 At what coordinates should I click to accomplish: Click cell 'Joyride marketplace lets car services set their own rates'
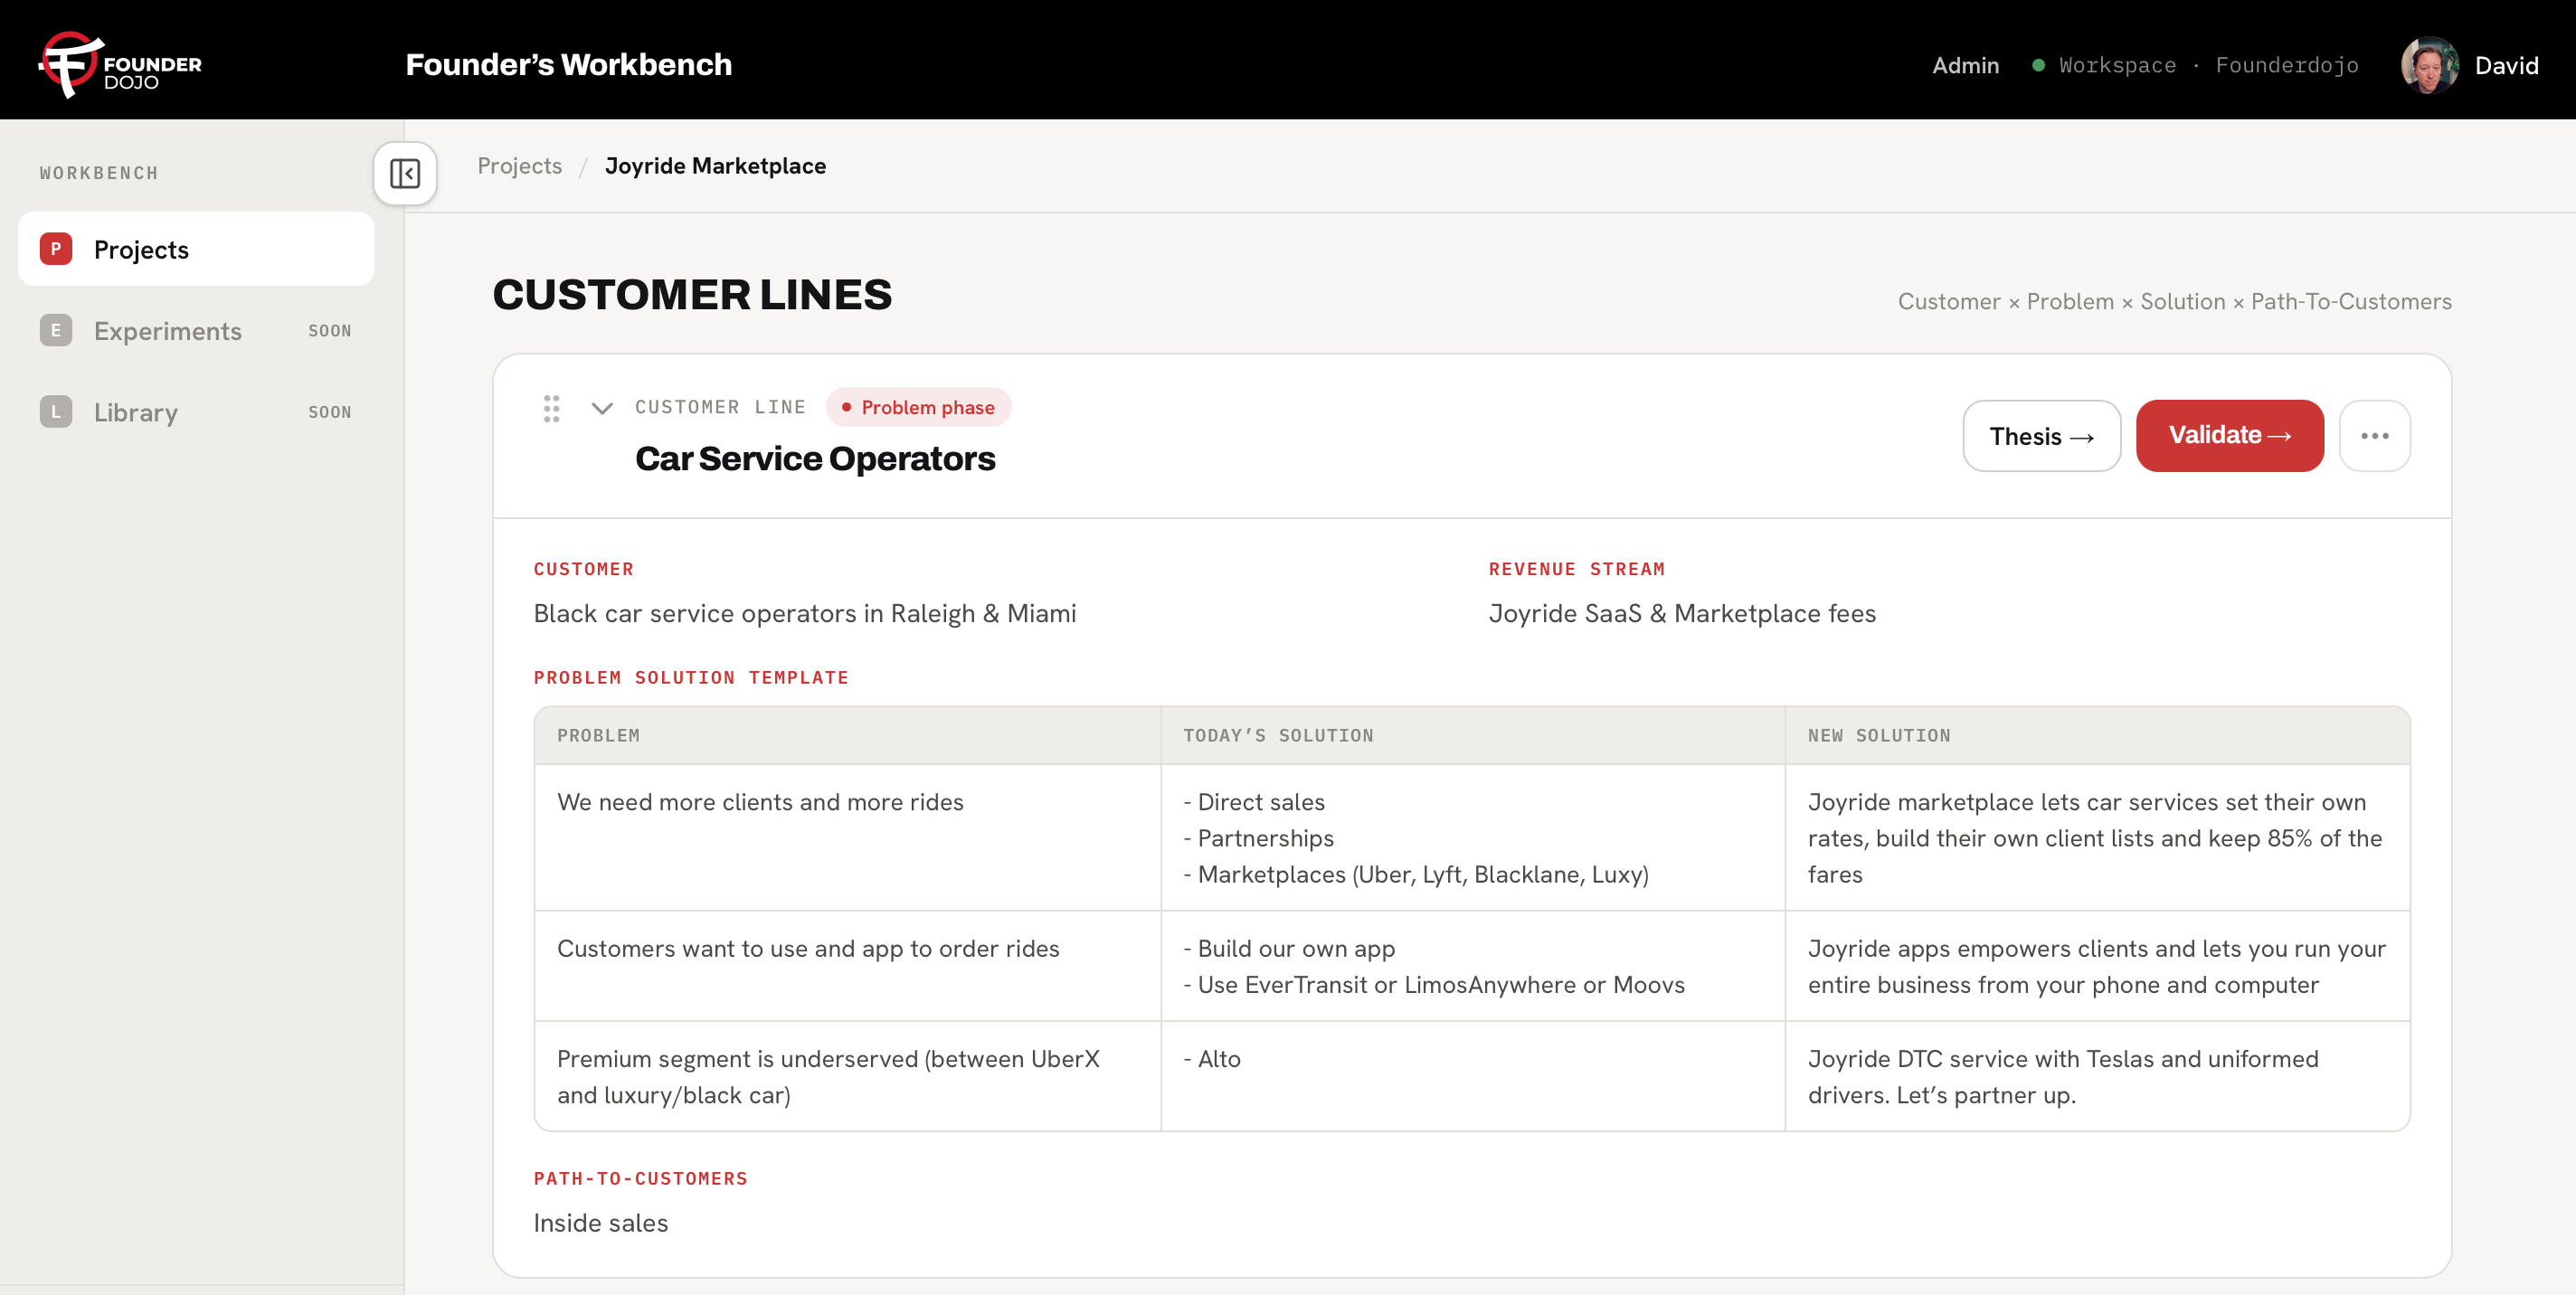tap(2097, 837)
